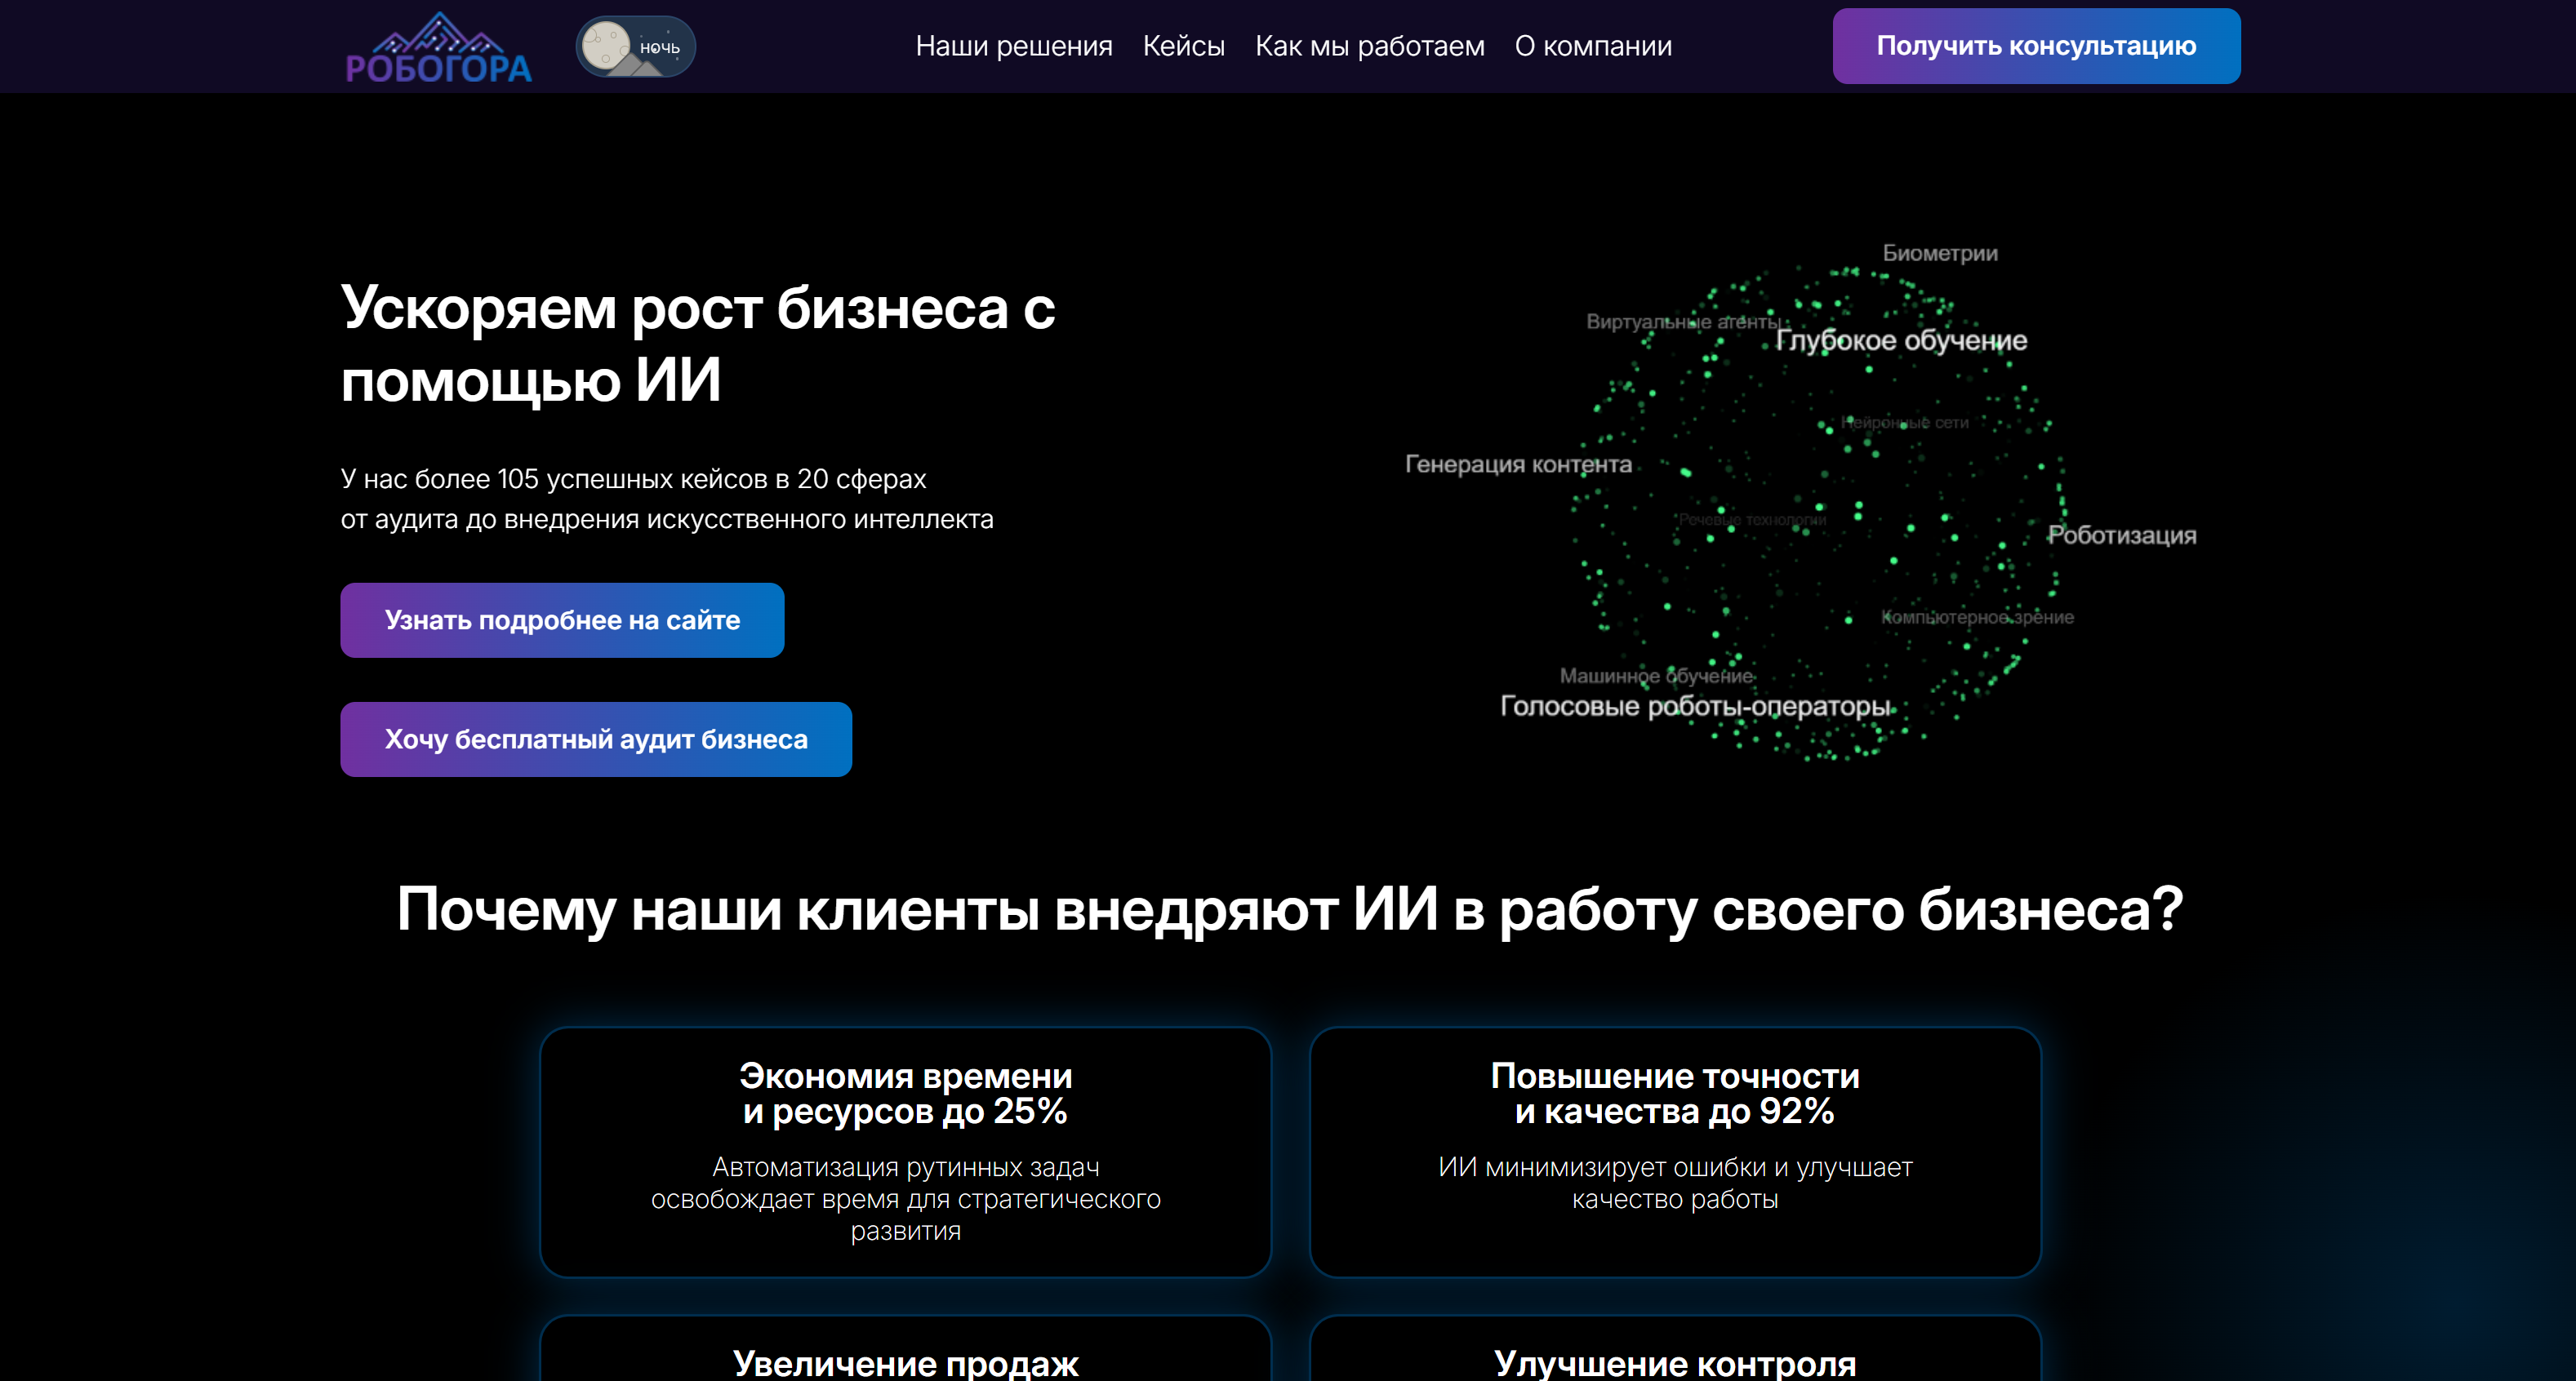The height and width of the screenshot is (1381, 2576).
Task: Click the 'Получить консультацию' button
Action: click(x=2036, y=45)
